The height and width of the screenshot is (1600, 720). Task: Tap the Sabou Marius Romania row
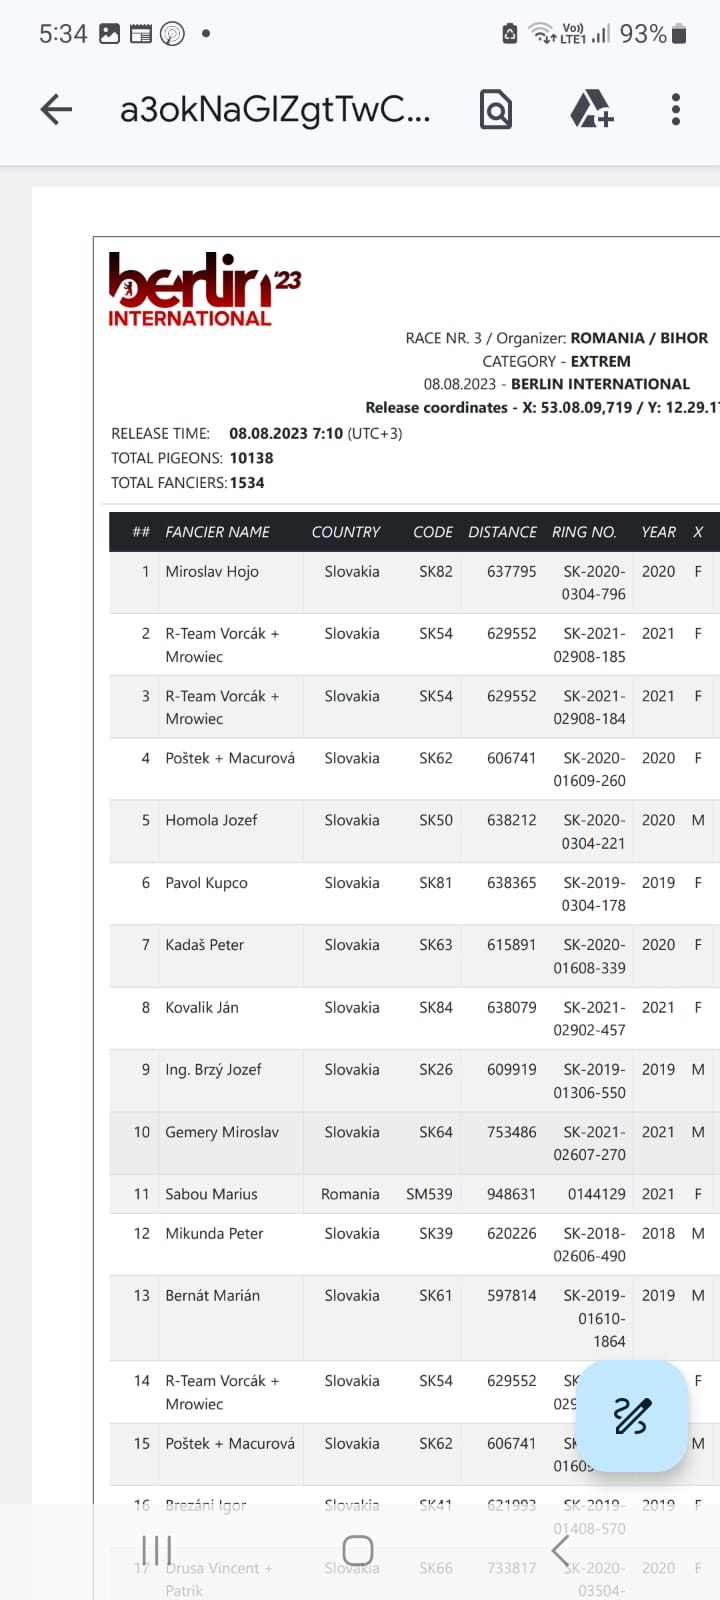pos(414,1194)
